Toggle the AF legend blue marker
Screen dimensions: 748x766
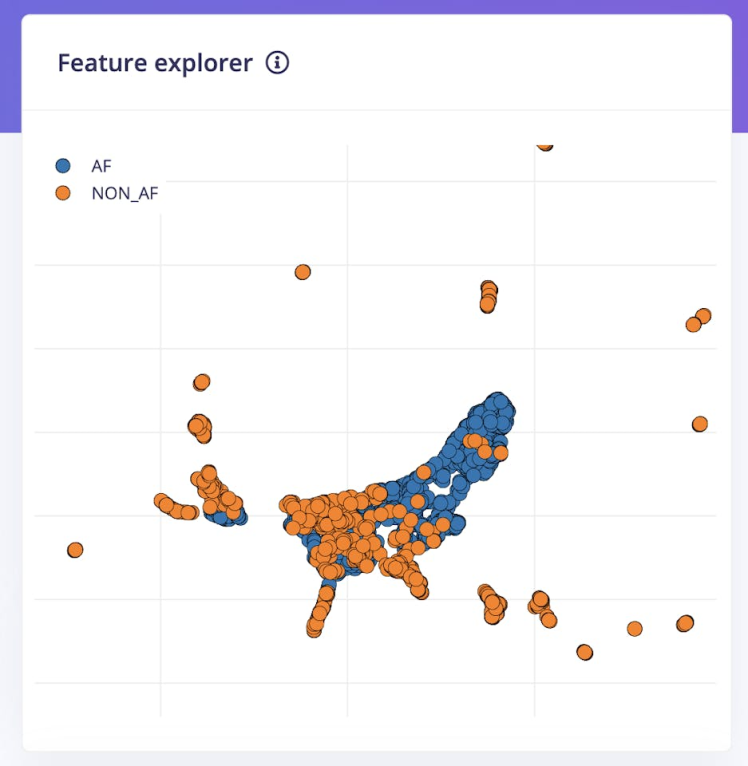click(x=63, y=166)
